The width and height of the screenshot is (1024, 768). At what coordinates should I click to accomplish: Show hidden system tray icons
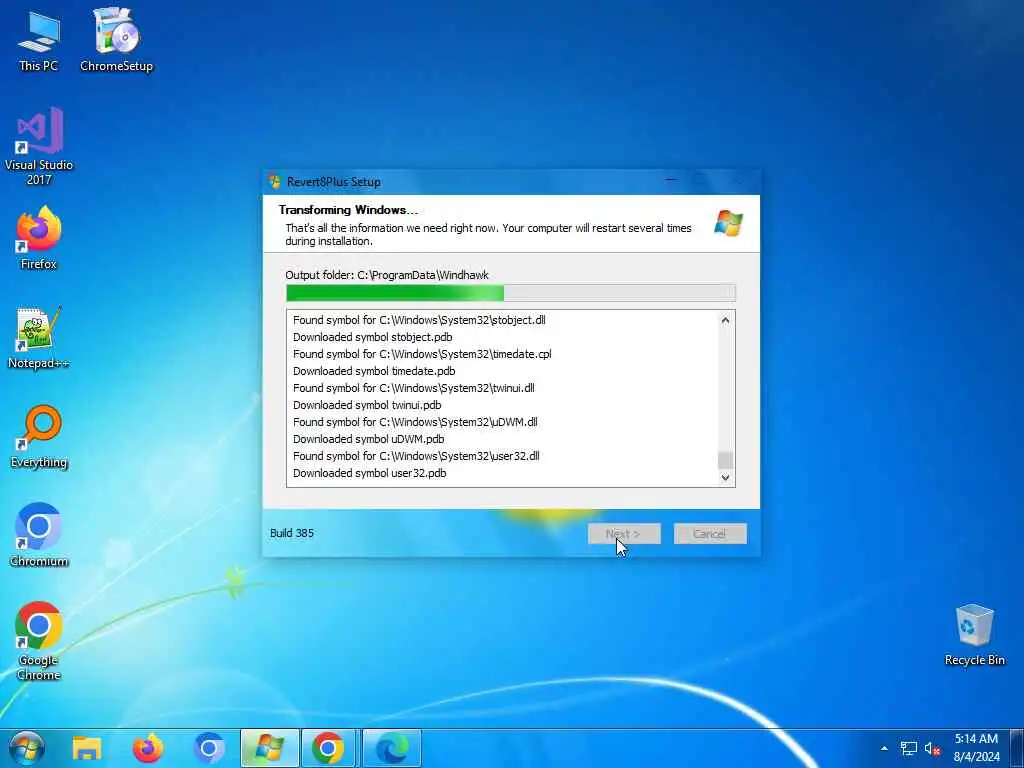[884, 748]
